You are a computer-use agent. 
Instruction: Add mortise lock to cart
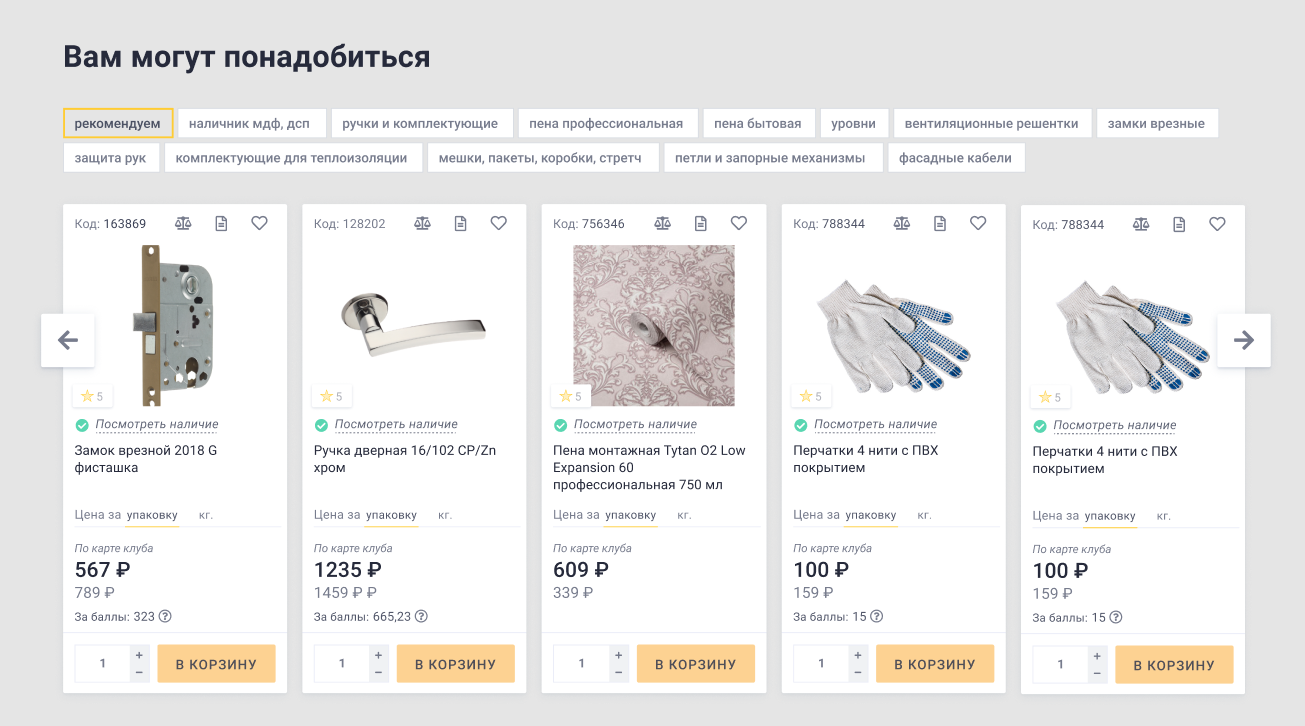[216, 664]
